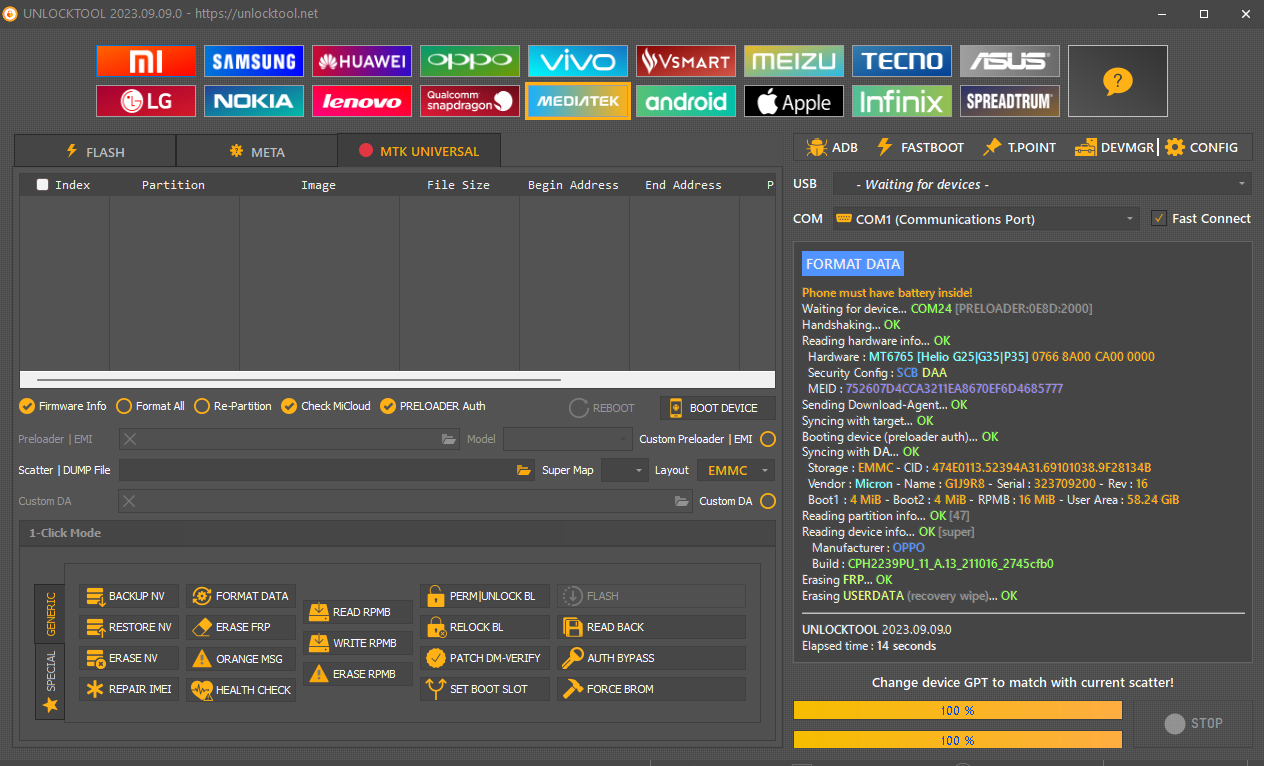
Task: Click the question mark help tile
Action: click(1117, 81)
